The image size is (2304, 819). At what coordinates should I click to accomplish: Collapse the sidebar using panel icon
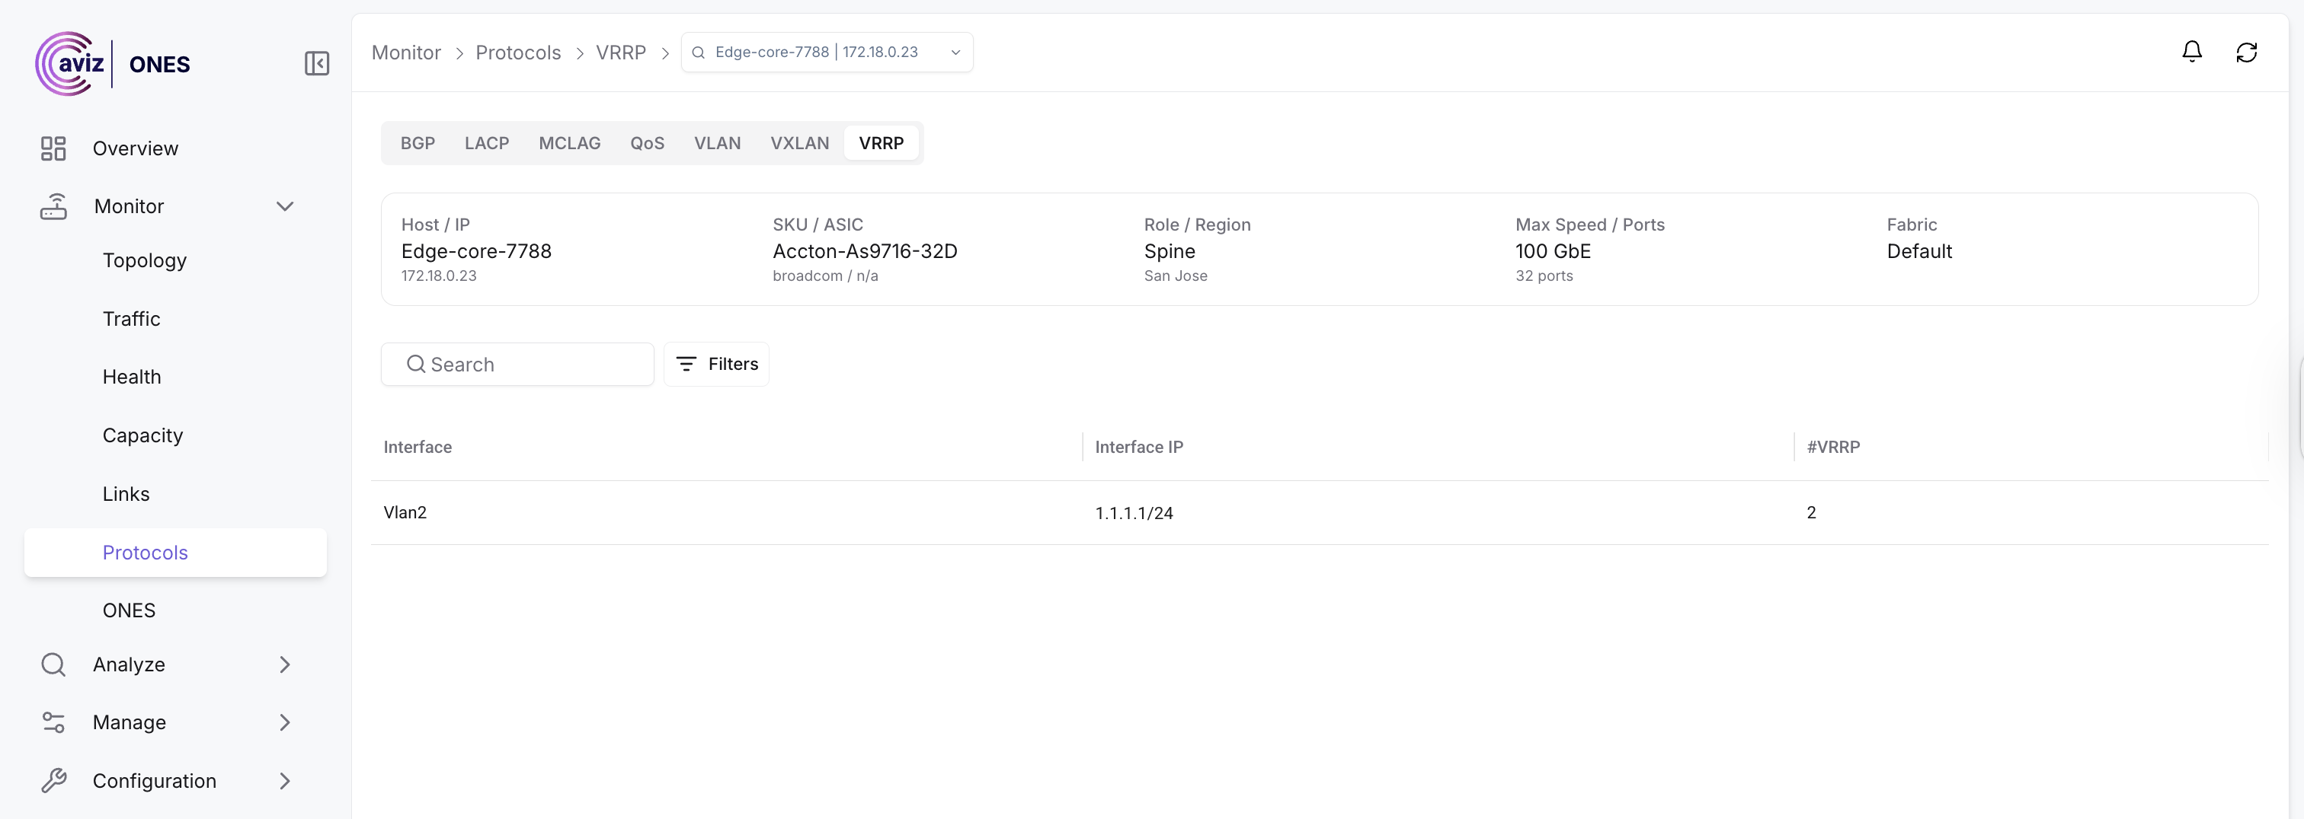tap(317, 64)
